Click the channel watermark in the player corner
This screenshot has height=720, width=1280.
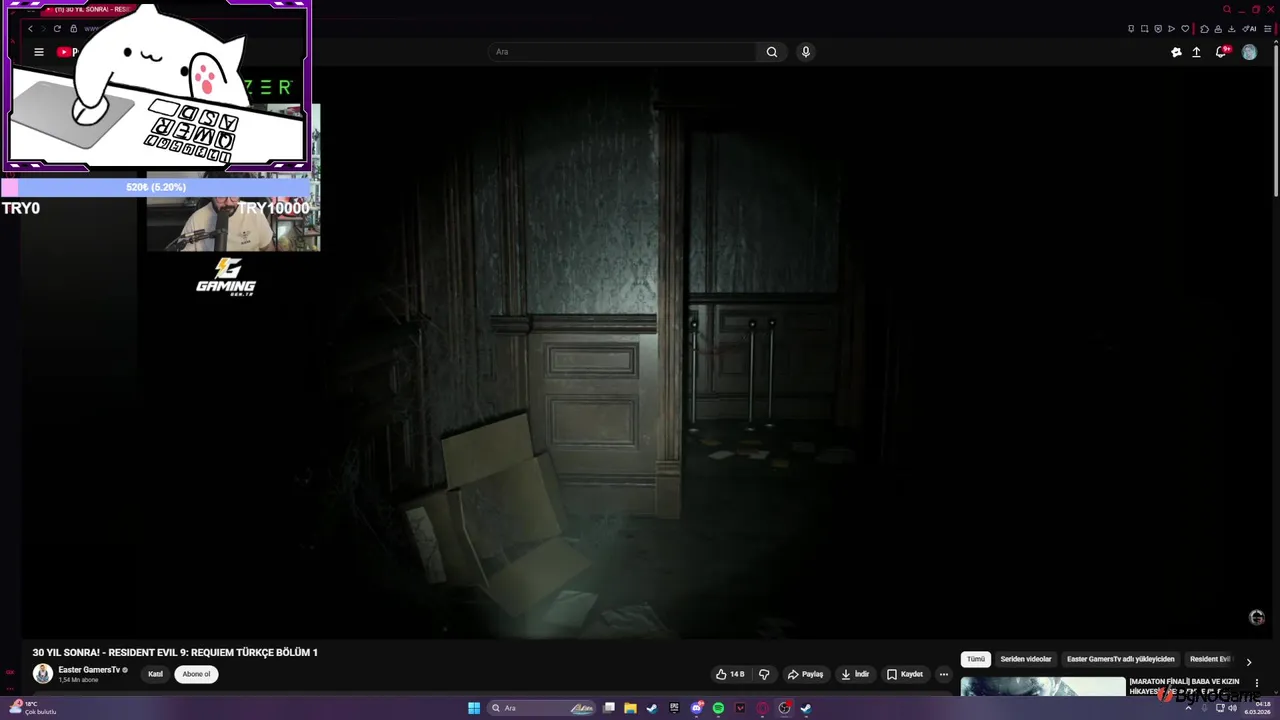tap(1257, 617)
